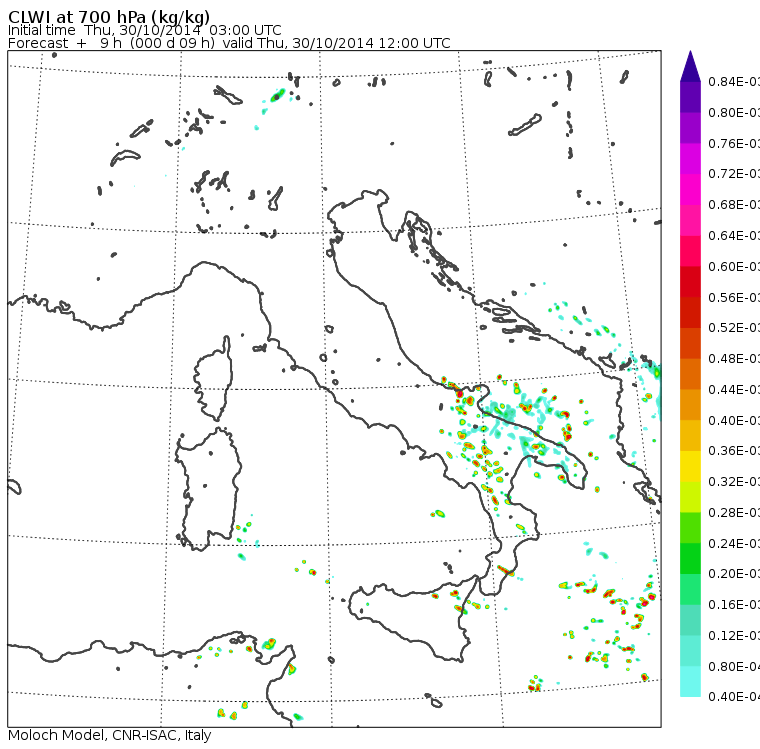This screenshot has width=760, height=749.
Task: Click the "Forecast + 9 h" valid-time line
Action: coord(229,43)
